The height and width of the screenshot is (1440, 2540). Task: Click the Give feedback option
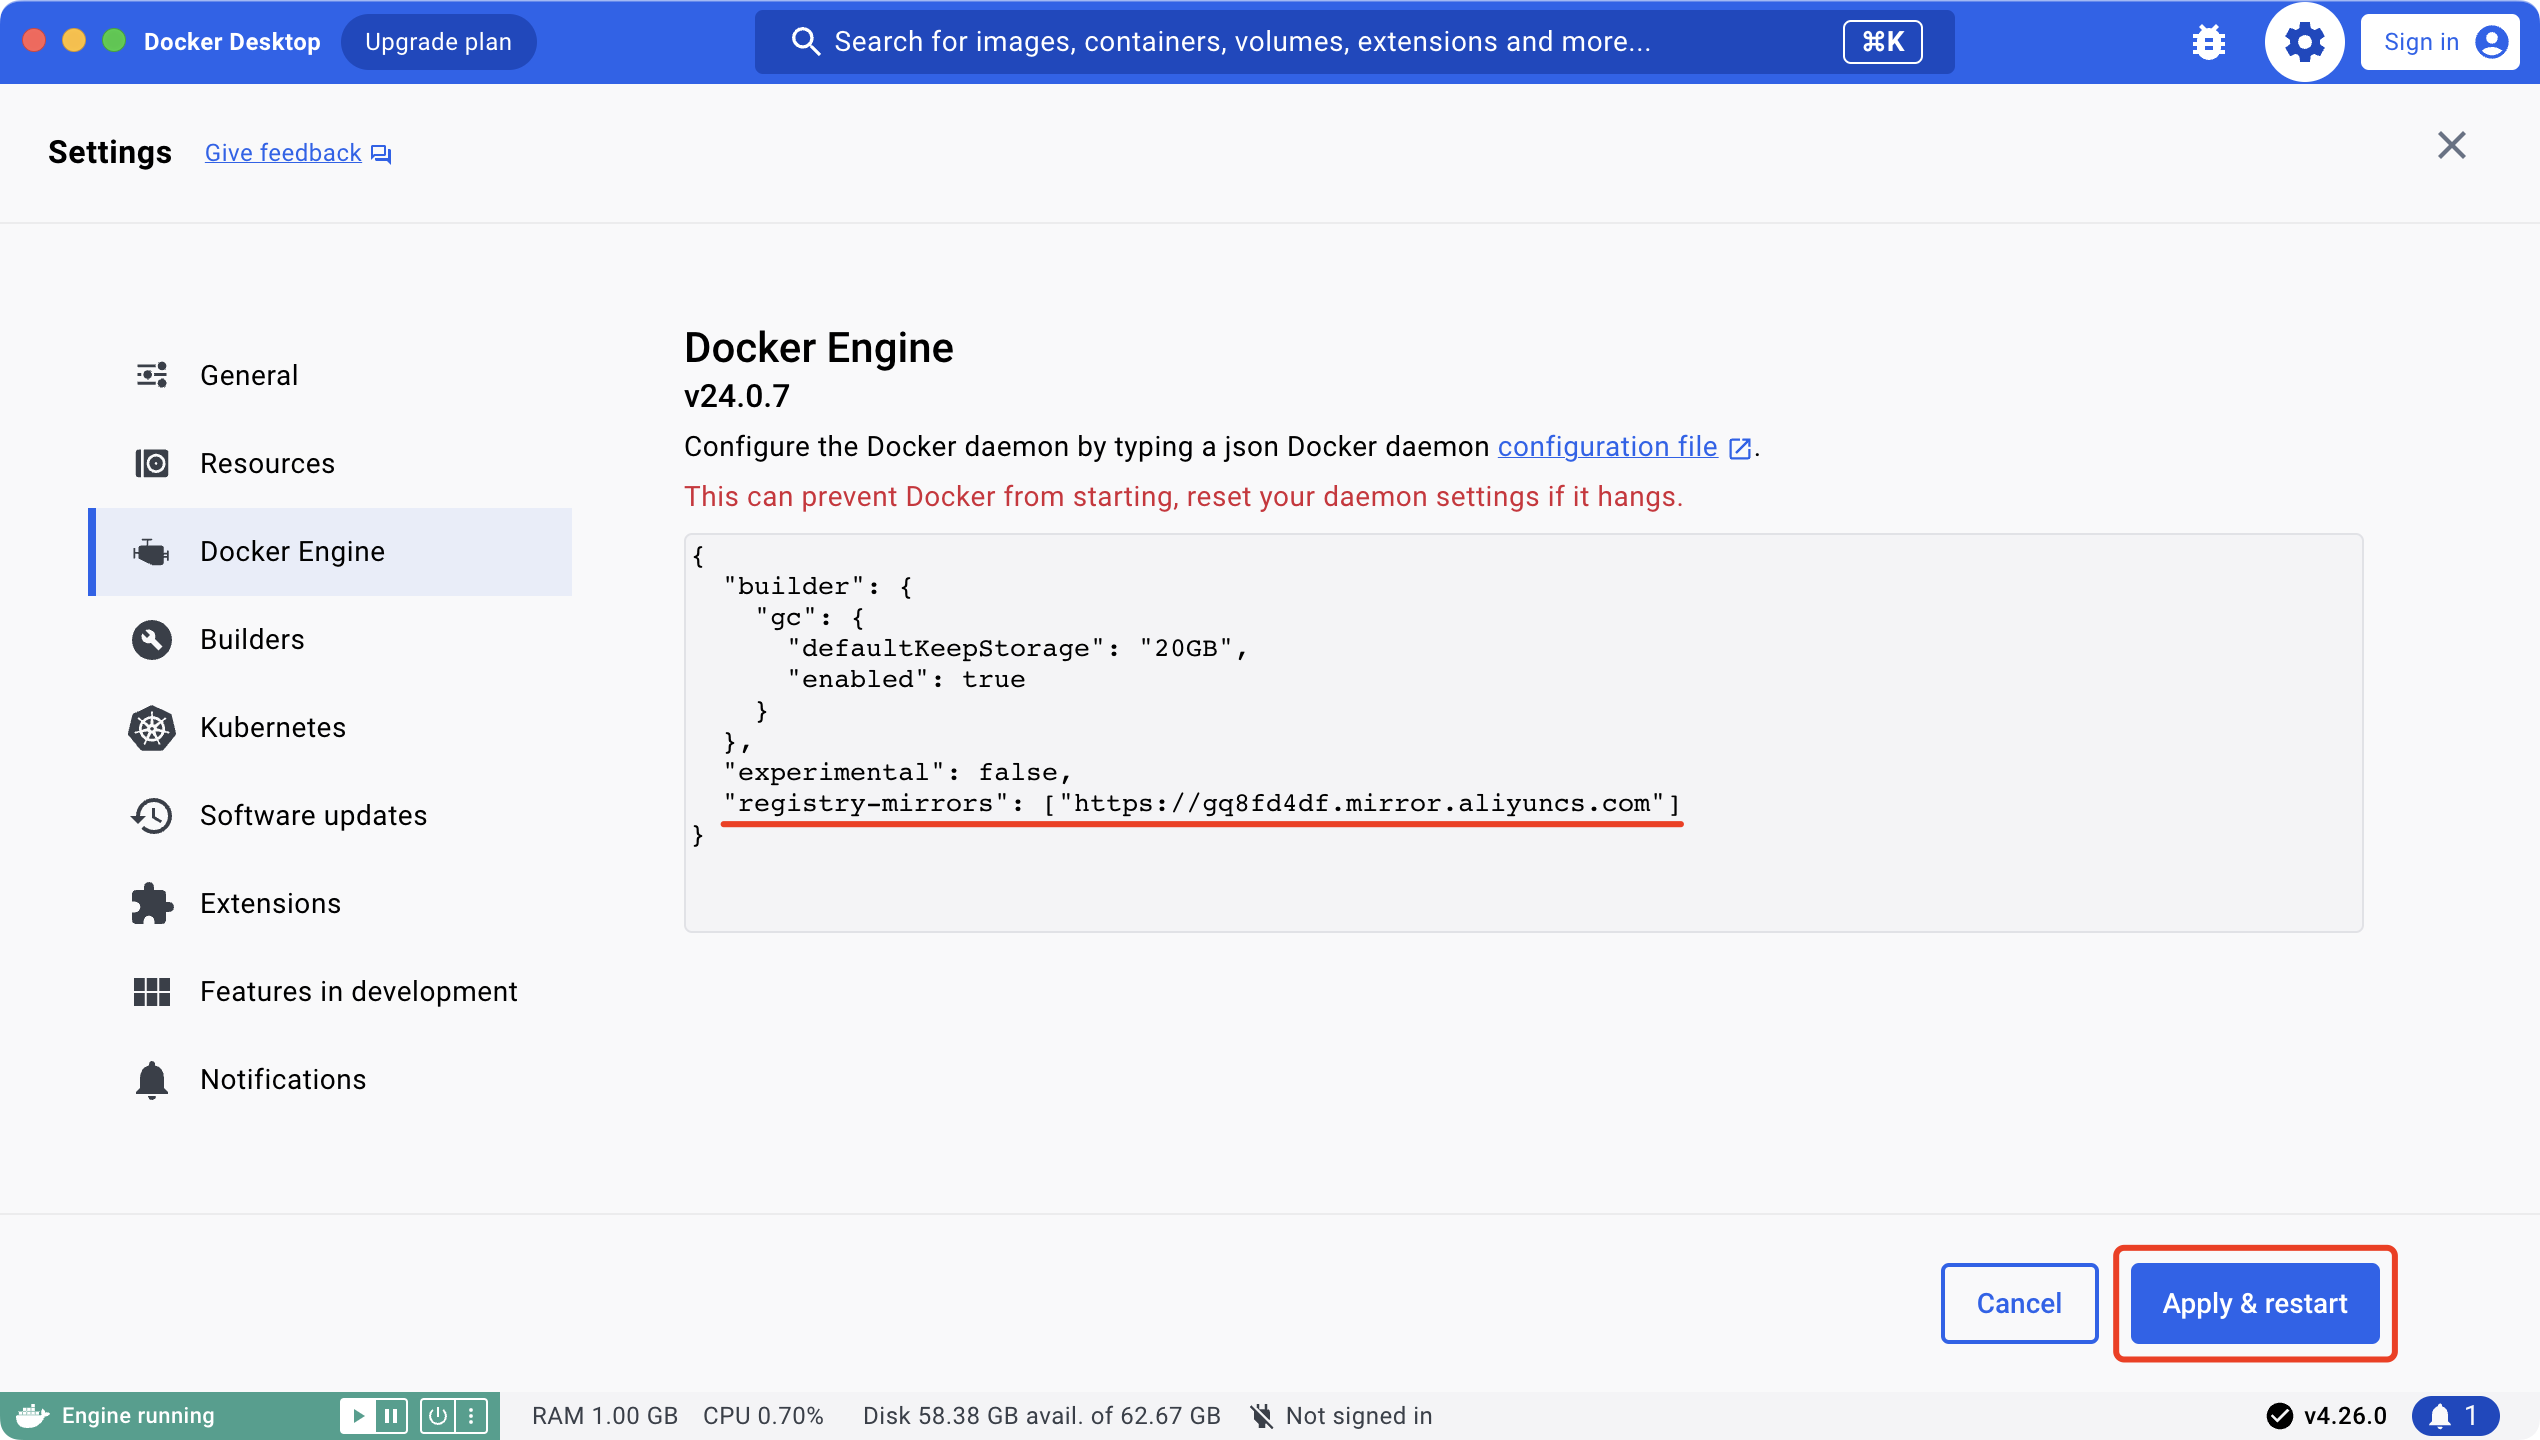click(297, 152)
